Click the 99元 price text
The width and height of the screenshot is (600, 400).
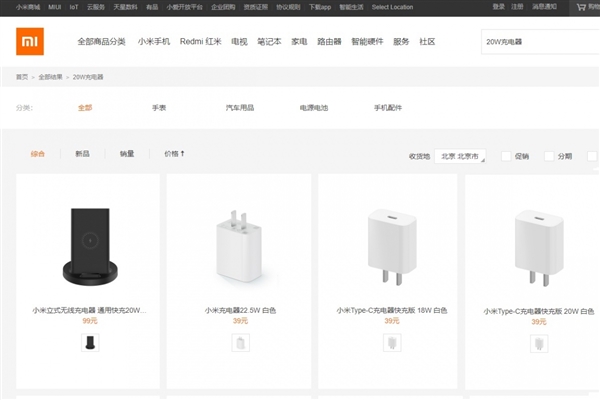(90, 321)
